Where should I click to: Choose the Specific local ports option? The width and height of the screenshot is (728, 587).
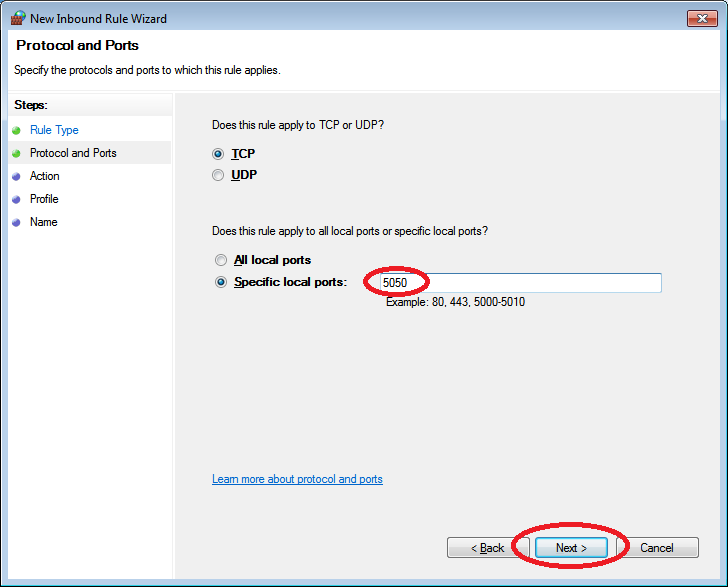click(221, 282)
